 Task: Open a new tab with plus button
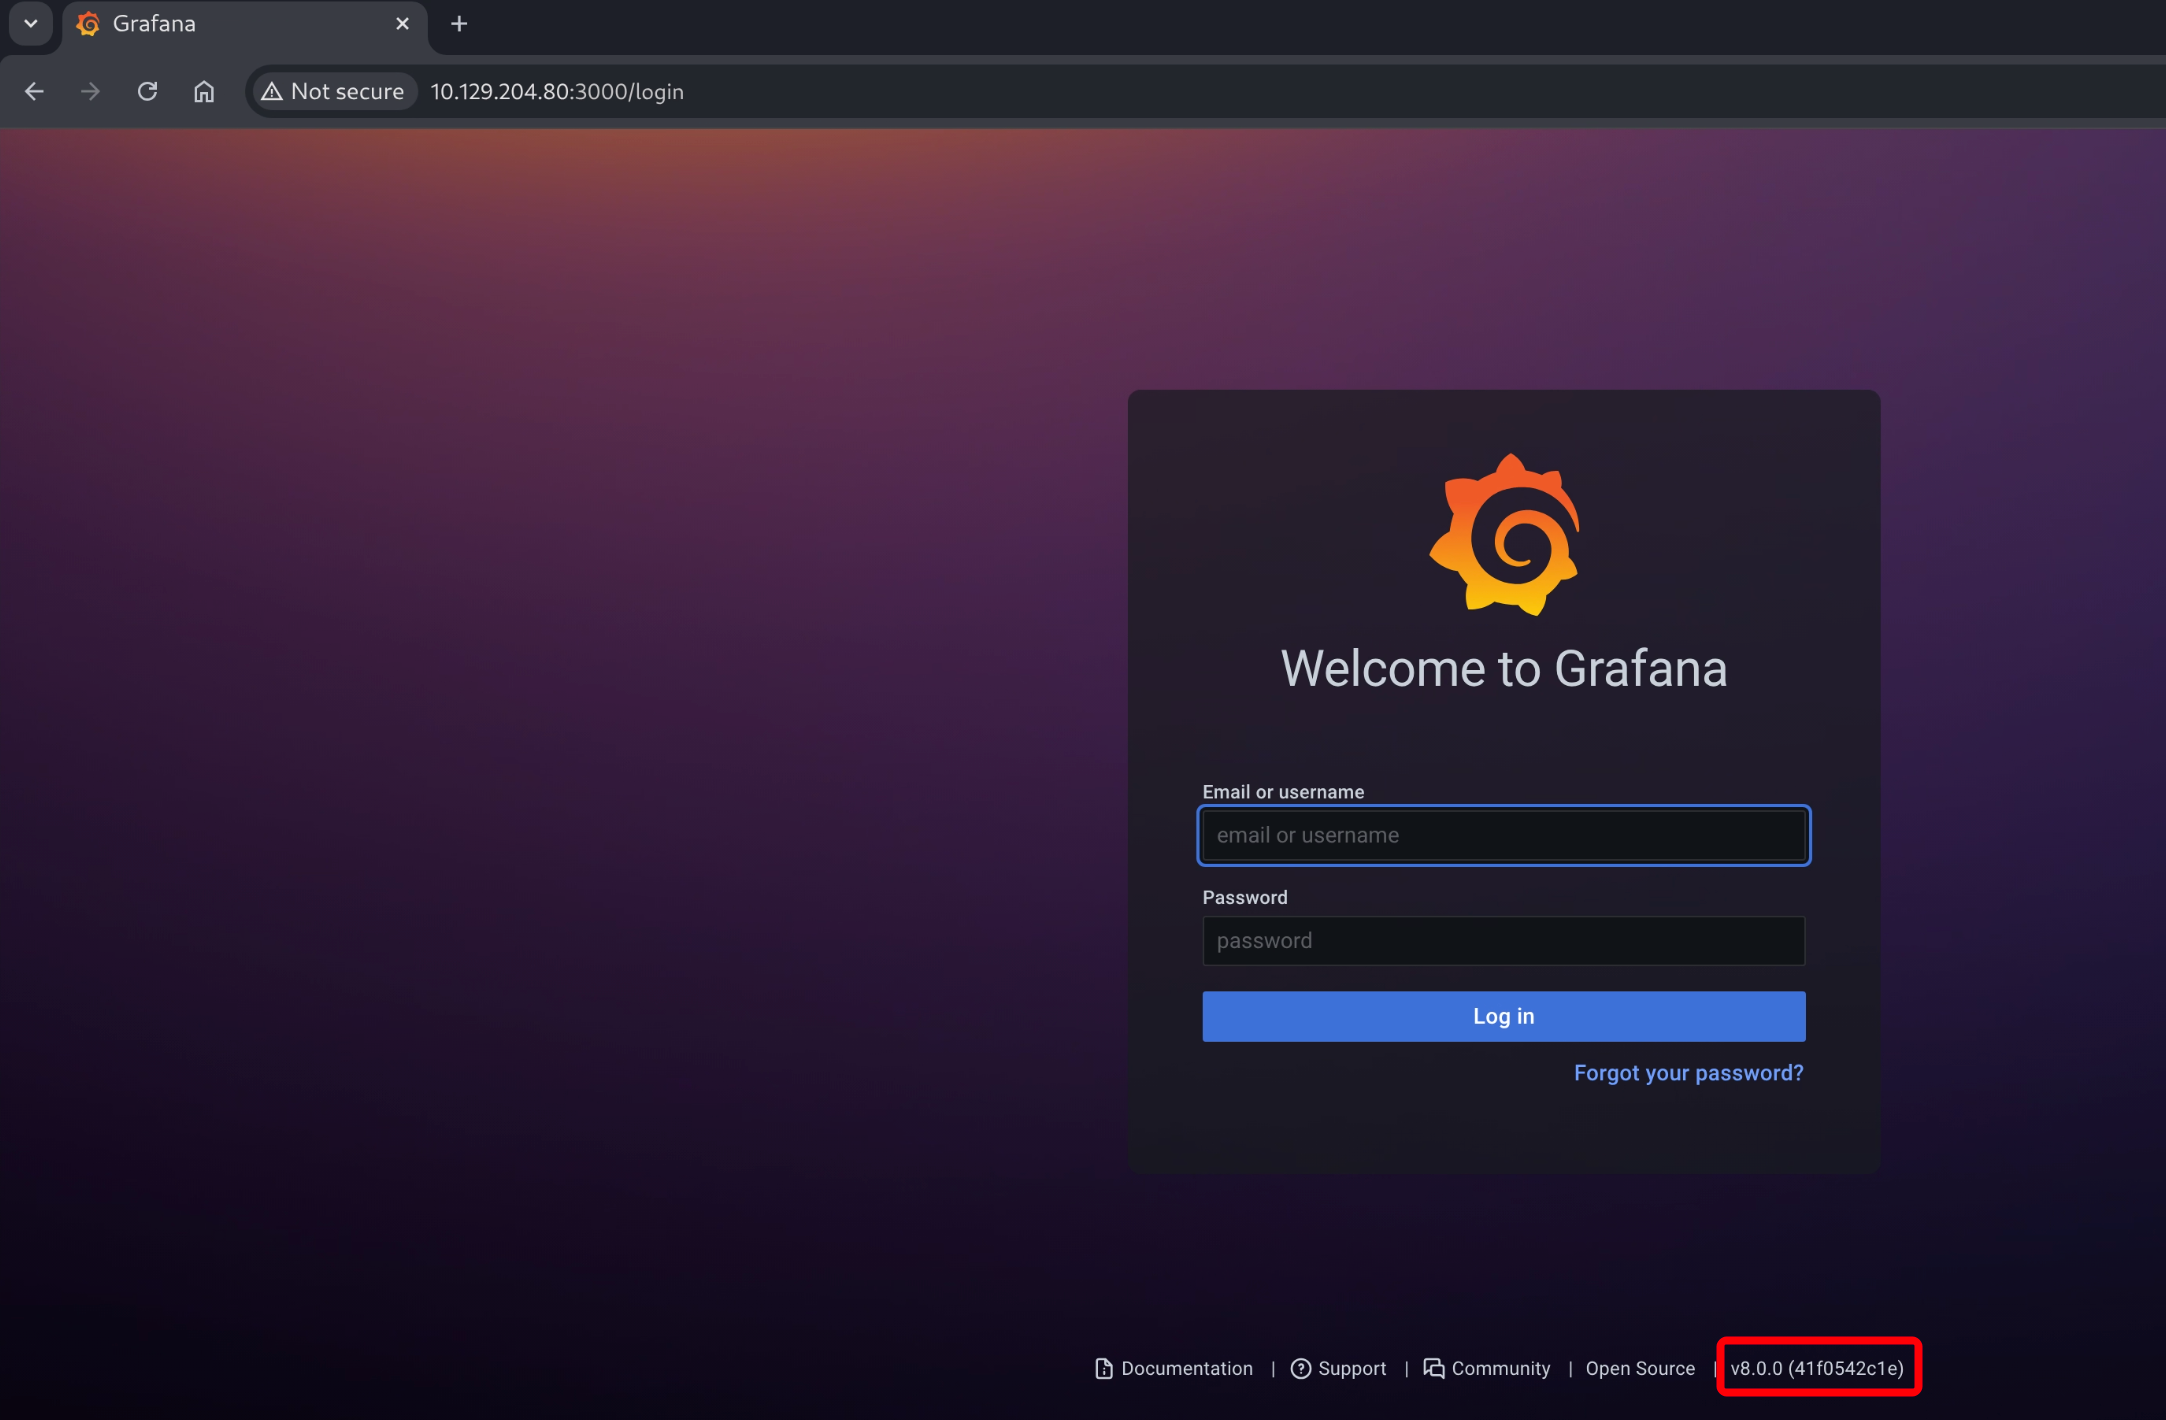pos(459,24)
